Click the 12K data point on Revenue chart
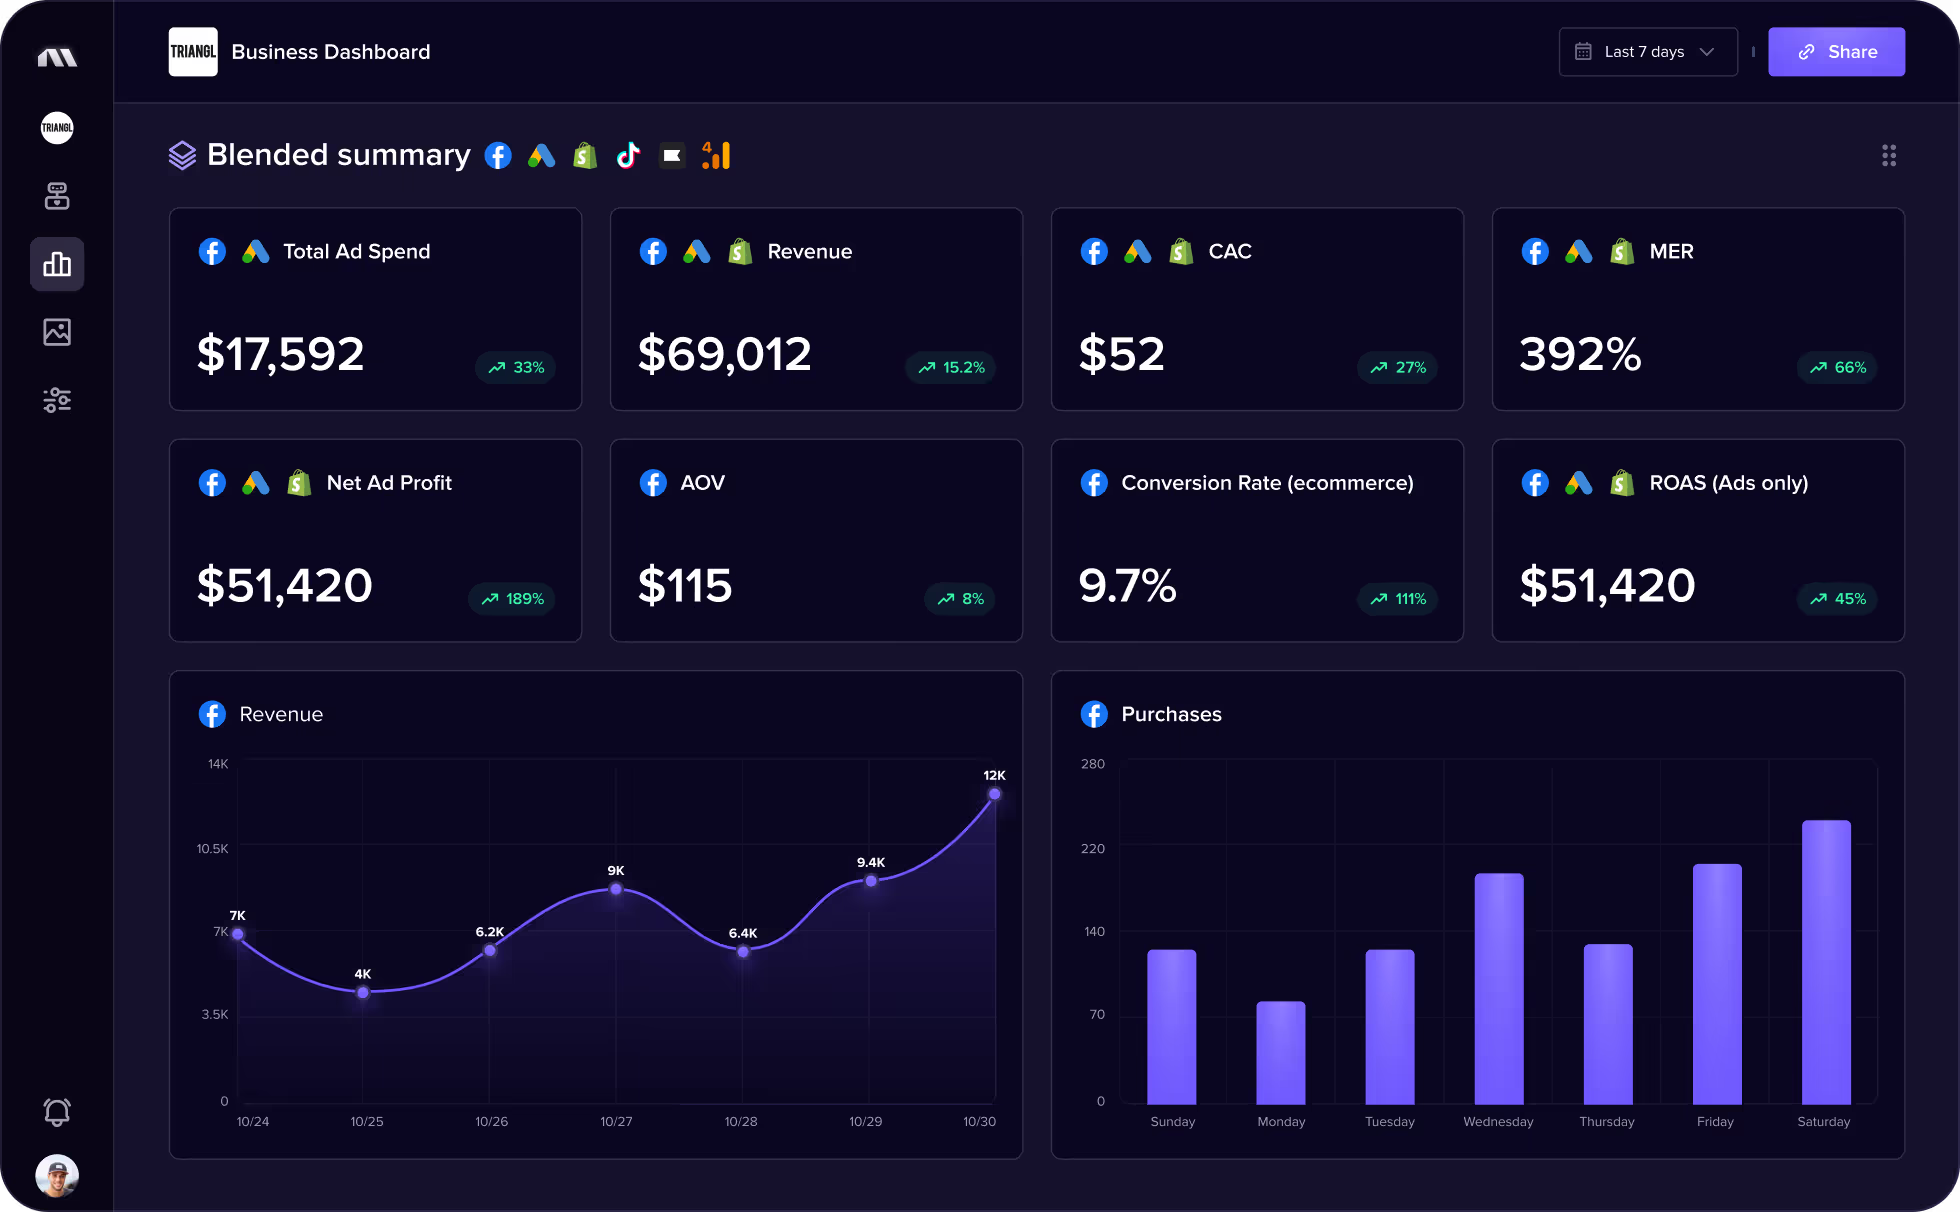The height and width of the screenshot is (1212, 1960). pos(994,794)
